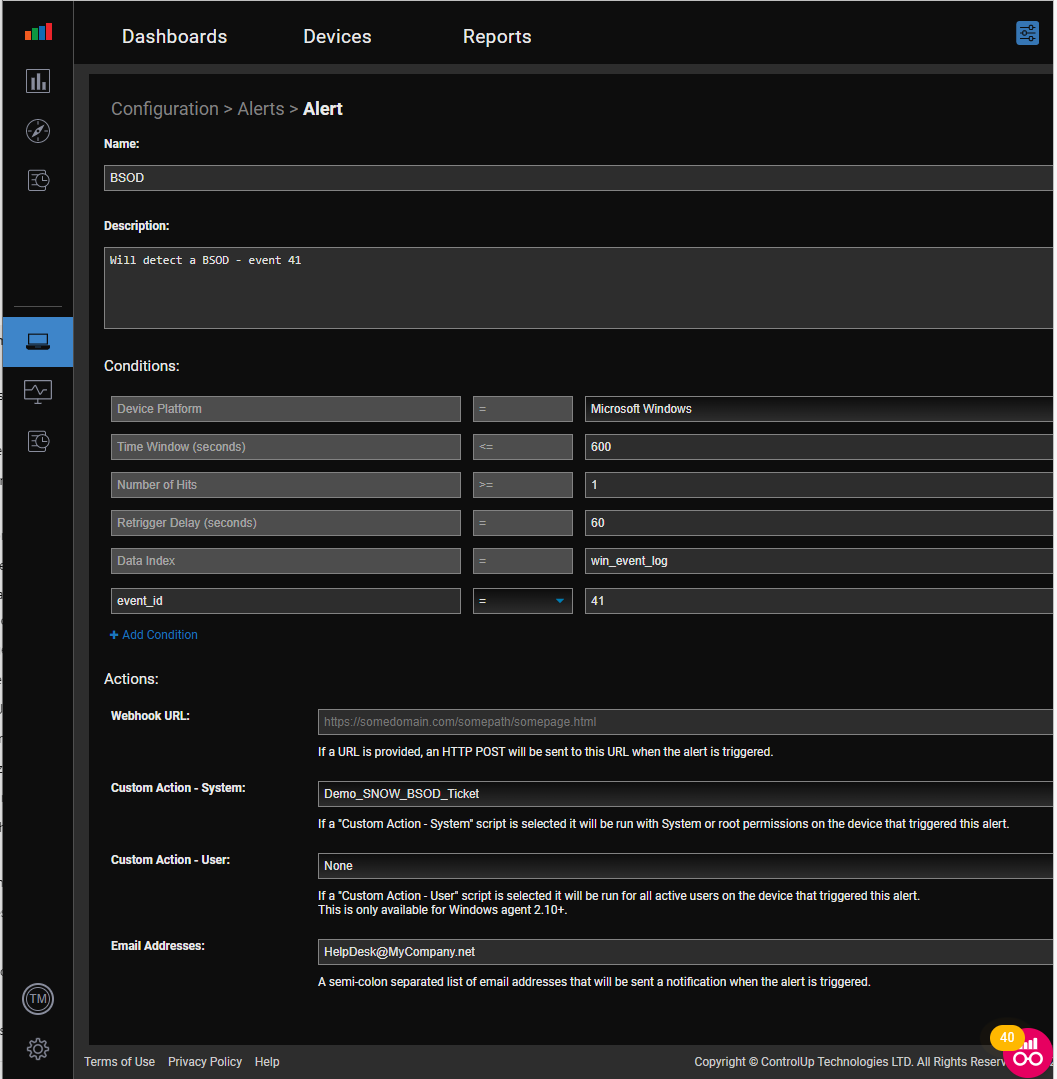Go to the Dashboards tab
This screenshot has width=1057, height=1079.
pos(174,36)
